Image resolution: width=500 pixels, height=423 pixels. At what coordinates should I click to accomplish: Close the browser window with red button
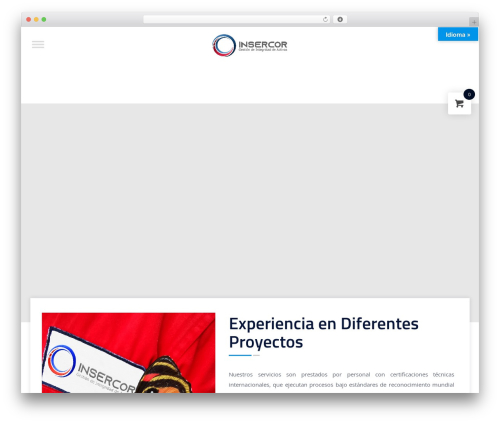click(x=29, y=20)
